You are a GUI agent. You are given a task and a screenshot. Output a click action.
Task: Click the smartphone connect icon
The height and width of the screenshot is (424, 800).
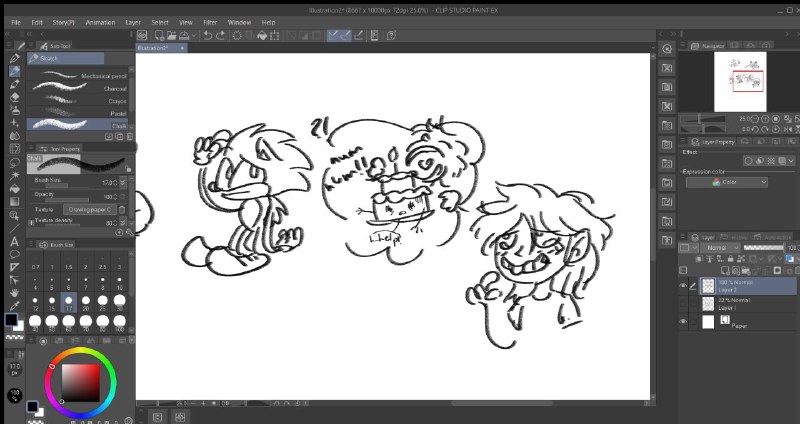[374, 35]
